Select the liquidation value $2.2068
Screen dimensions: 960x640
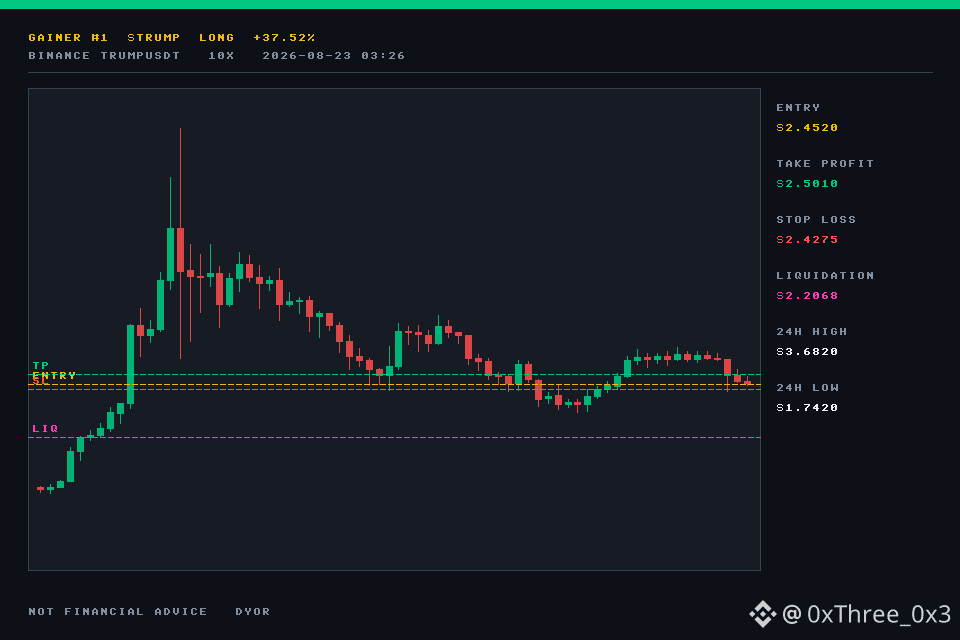[x=807, y=296]
